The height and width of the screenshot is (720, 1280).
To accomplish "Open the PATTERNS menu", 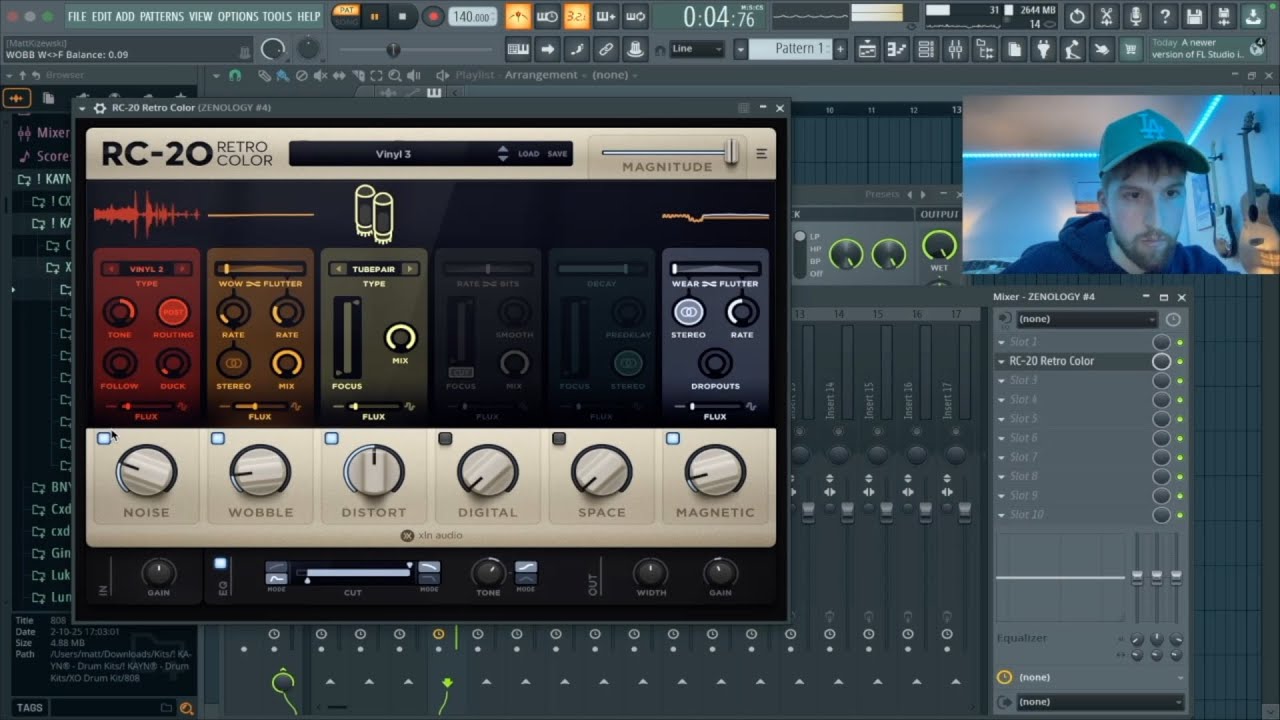I will click(x=161, y=16).
